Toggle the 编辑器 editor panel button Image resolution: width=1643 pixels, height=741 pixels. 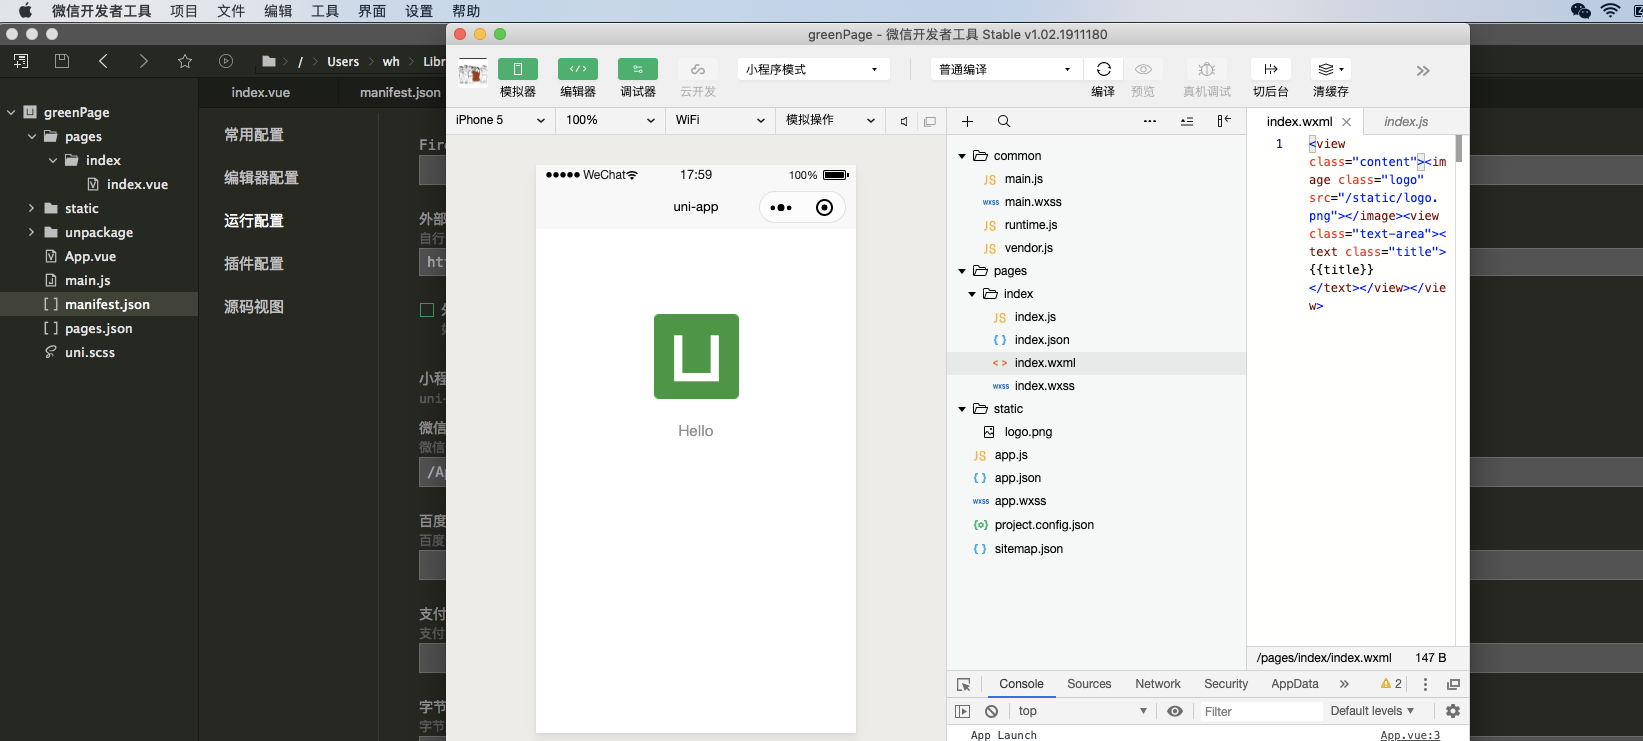click(578, 69)
